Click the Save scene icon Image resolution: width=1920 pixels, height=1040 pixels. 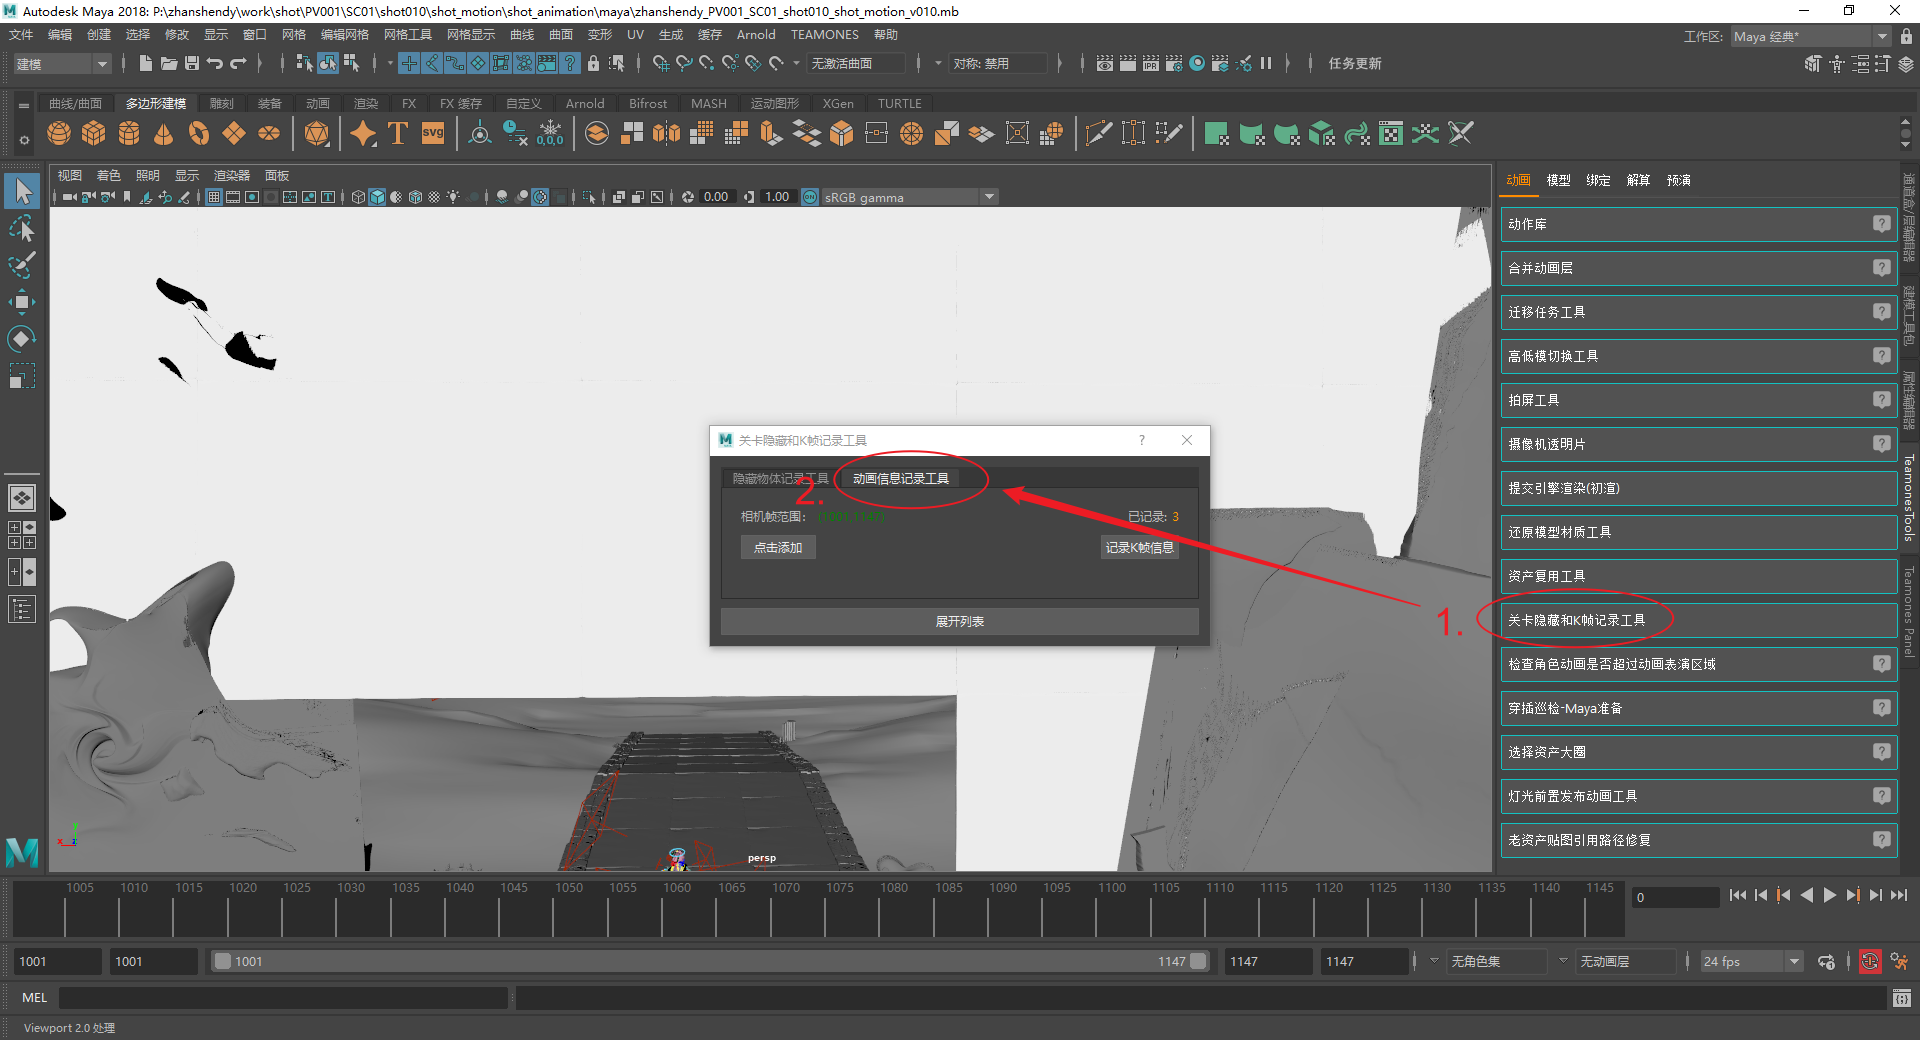[192, 63]
